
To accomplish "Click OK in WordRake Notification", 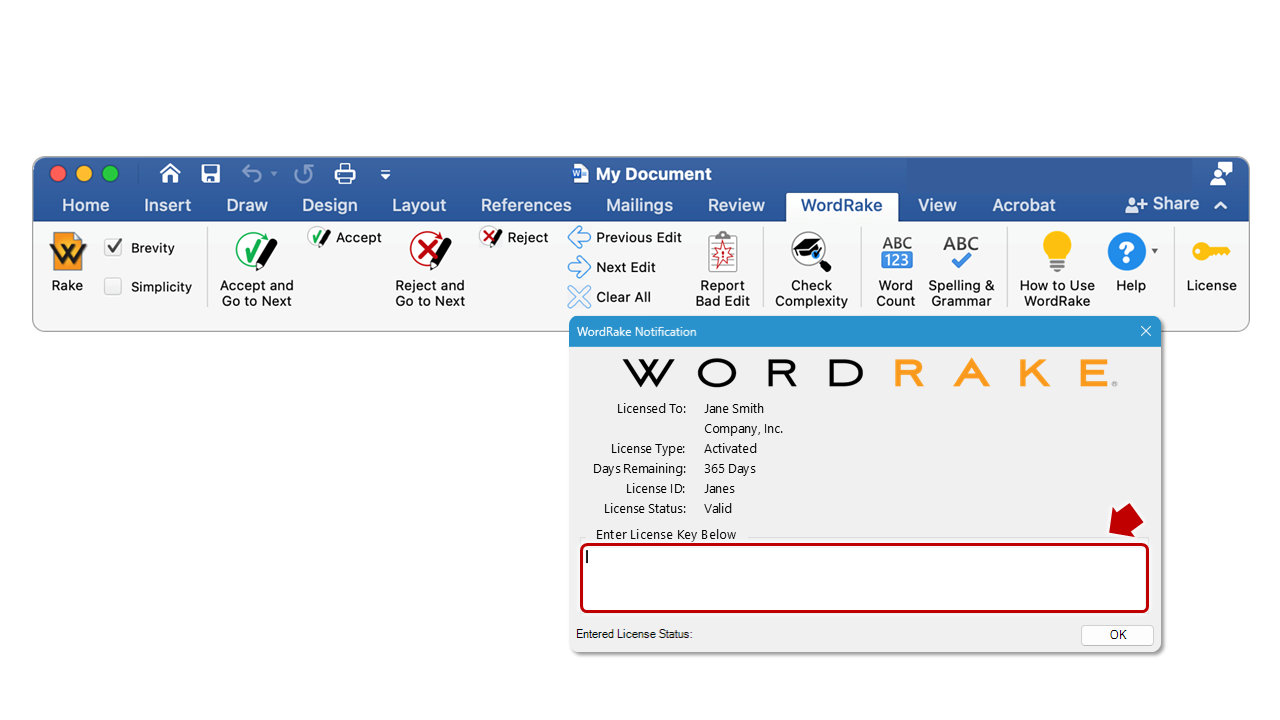I will tap(1117, 635).
